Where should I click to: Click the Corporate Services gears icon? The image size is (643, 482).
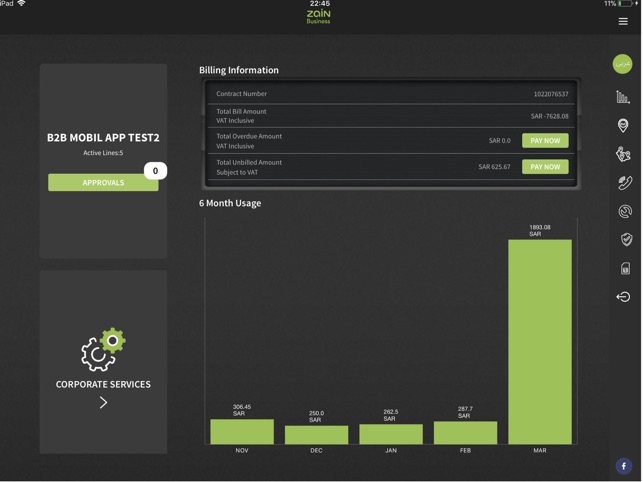(x=103, y=350)
